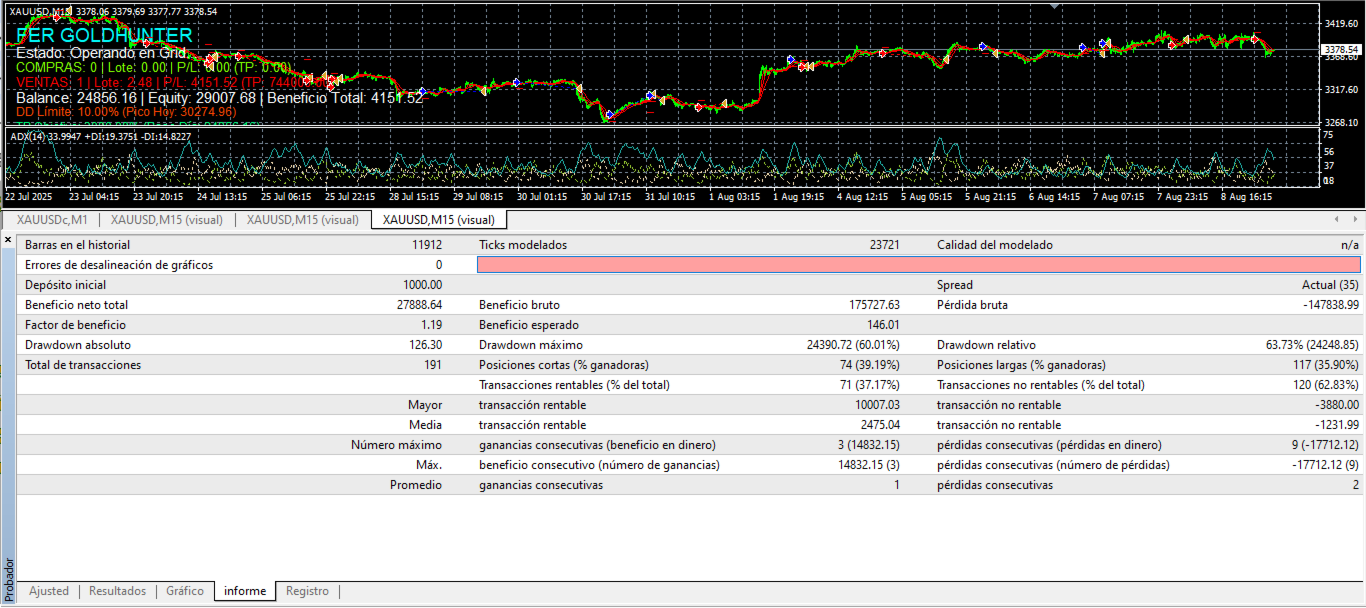Click consecutive losses value 9 (-17712.12)
1366x608 pixels.
pyautogui.click(x=1324, y=445)
